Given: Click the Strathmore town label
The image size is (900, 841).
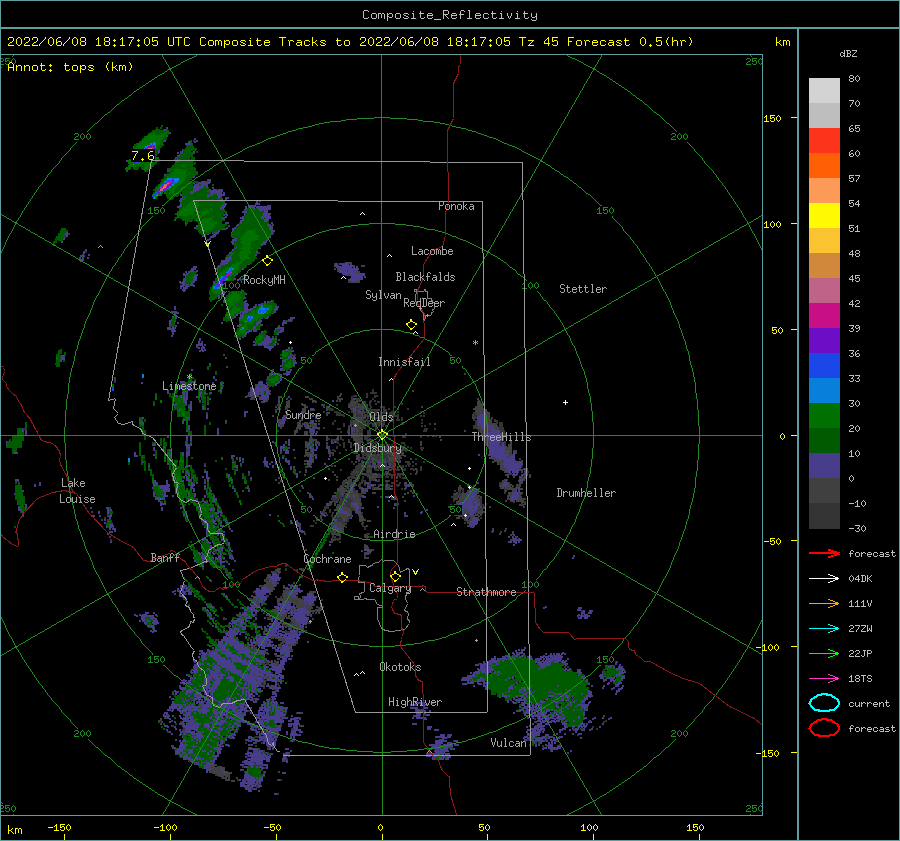Looking at the screenshot, I should click(x=486, y=592).
